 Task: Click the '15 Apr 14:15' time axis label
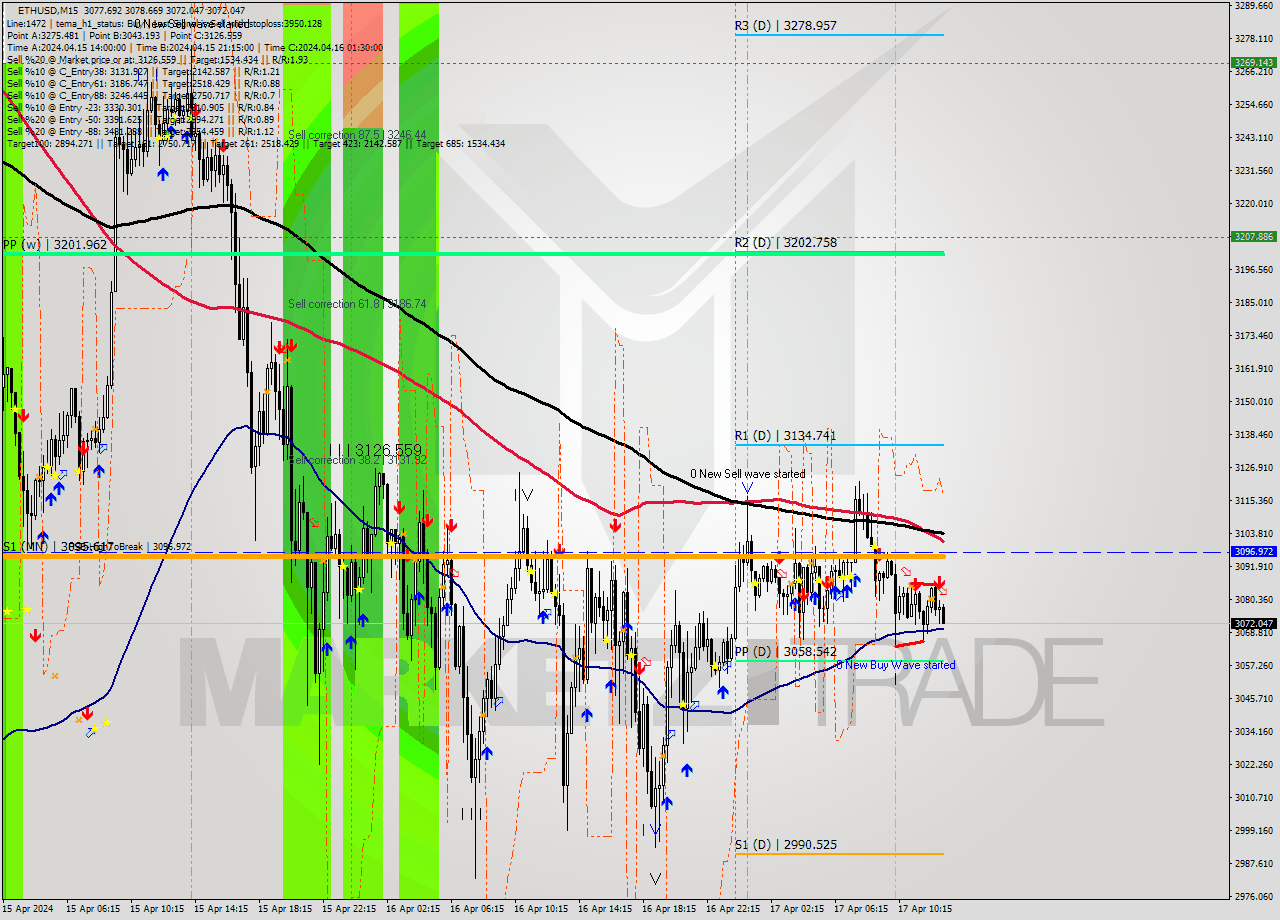coord(221,909)
